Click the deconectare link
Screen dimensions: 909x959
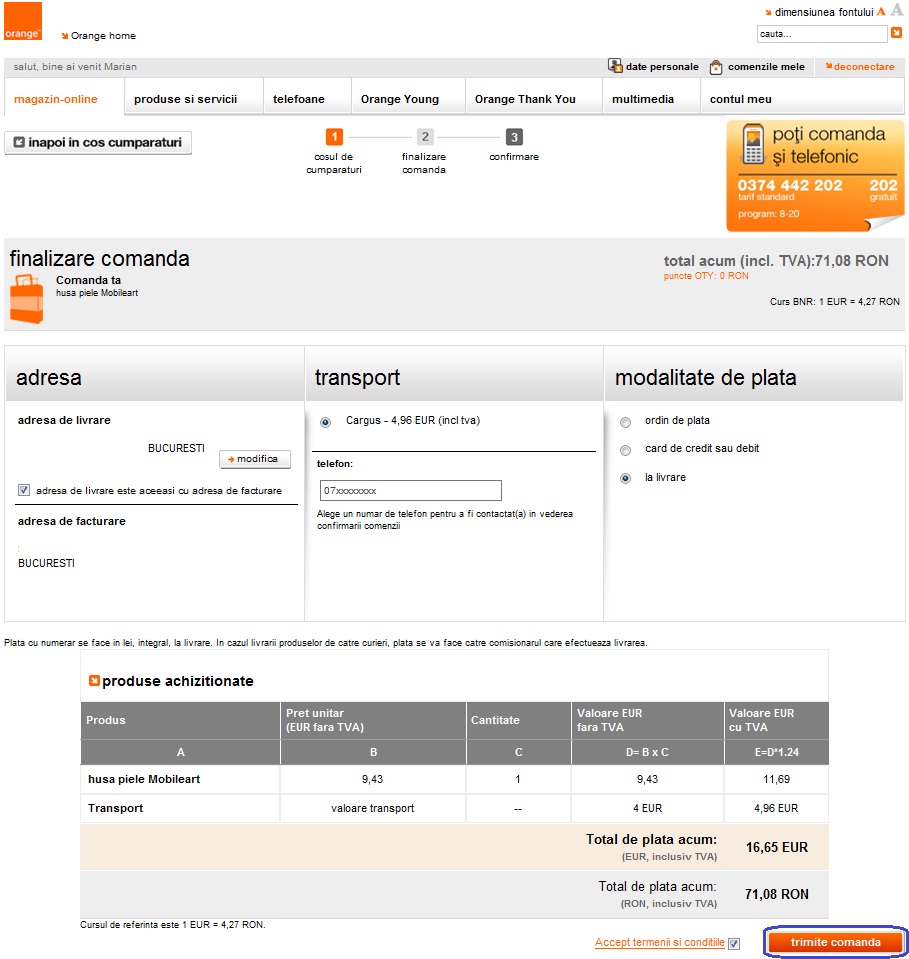[x=860, y=67]
